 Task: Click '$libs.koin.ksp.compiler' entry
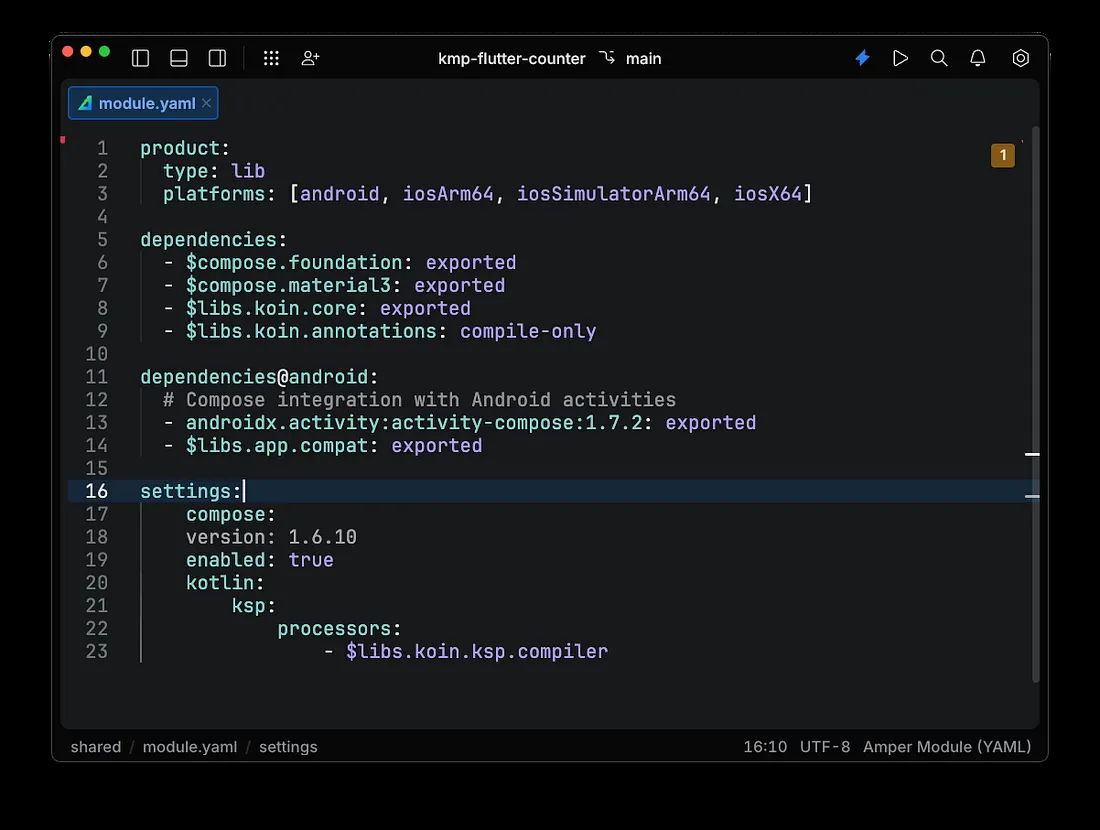click(x=476, y=651)
